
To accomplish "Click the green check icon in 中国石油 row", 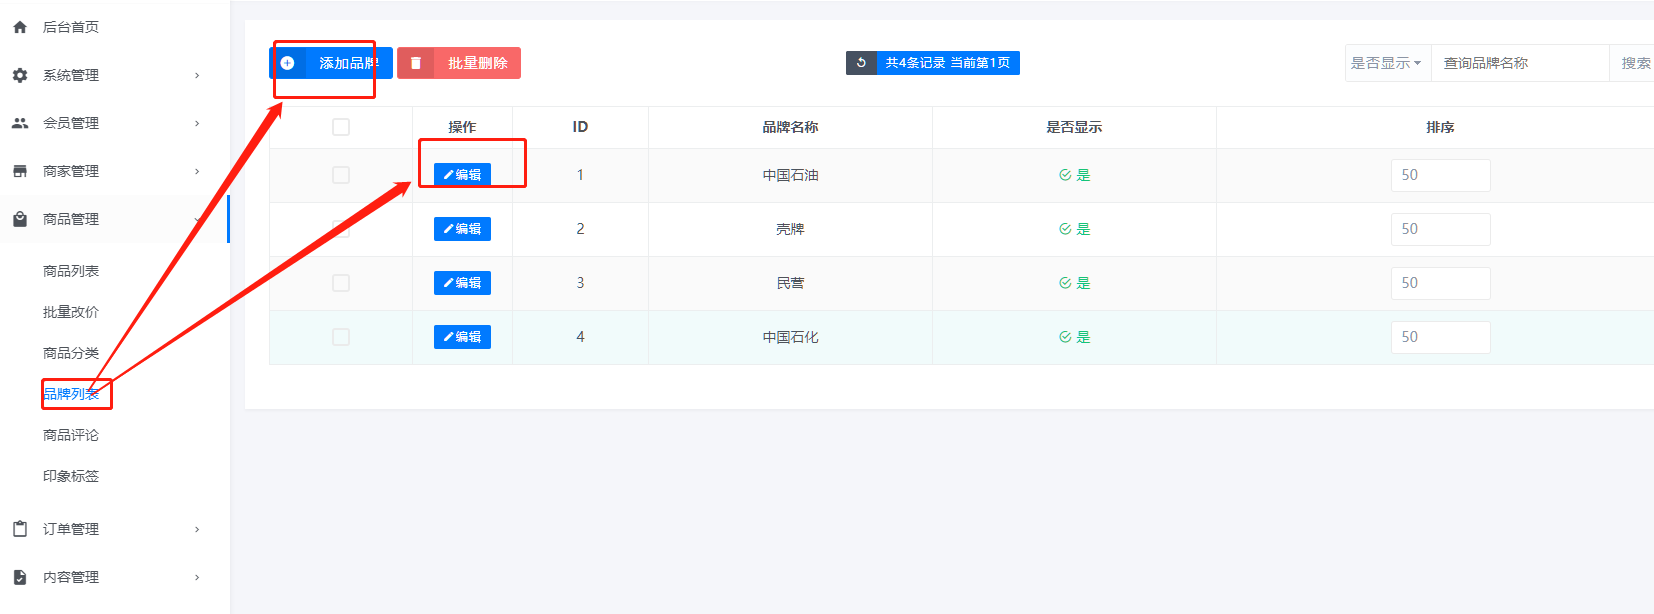I will point(1065,175).
